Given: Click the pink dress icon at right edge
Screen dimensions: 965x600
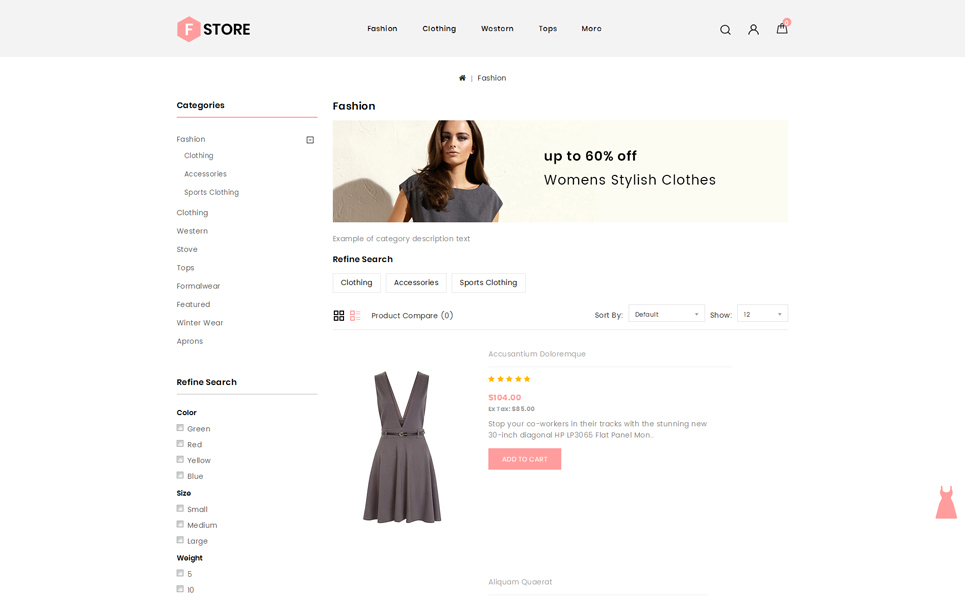Looking at the screenshot, I should [x=946, y=502].
